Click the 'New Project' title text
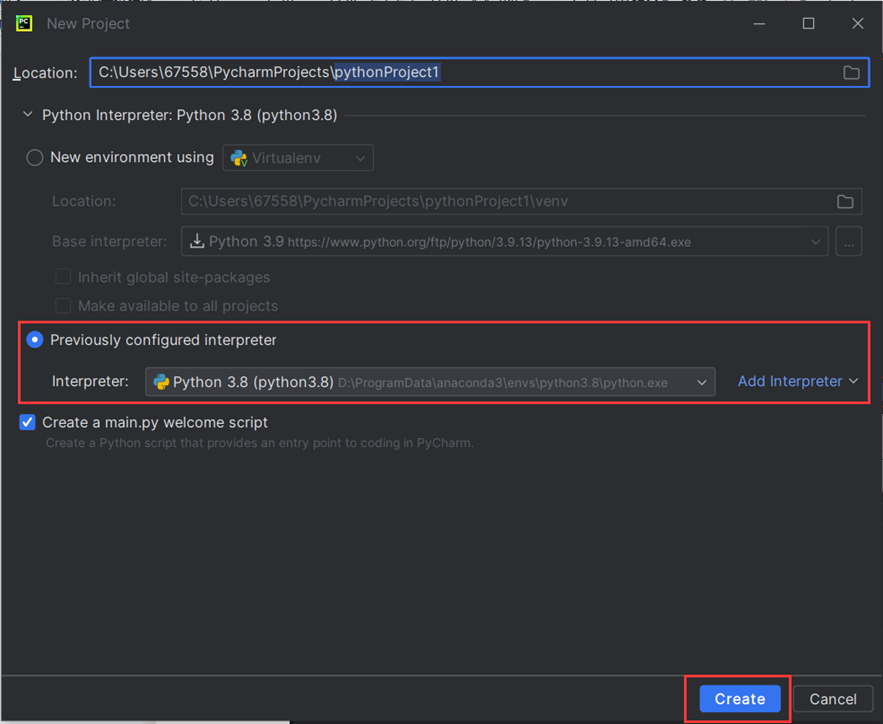Viewport: 883px width, 724px height. pos(88,24)
